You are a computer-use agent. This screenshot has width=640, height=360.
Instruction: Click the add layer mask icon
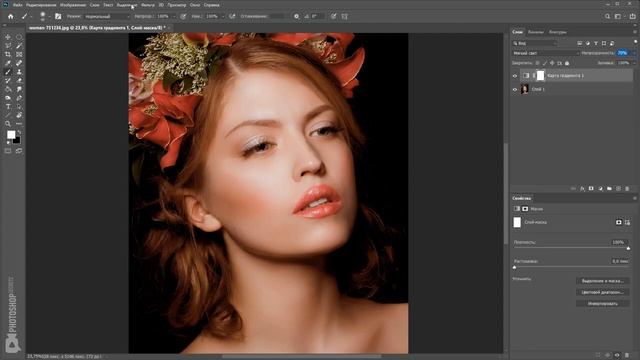tap(591, 189)
